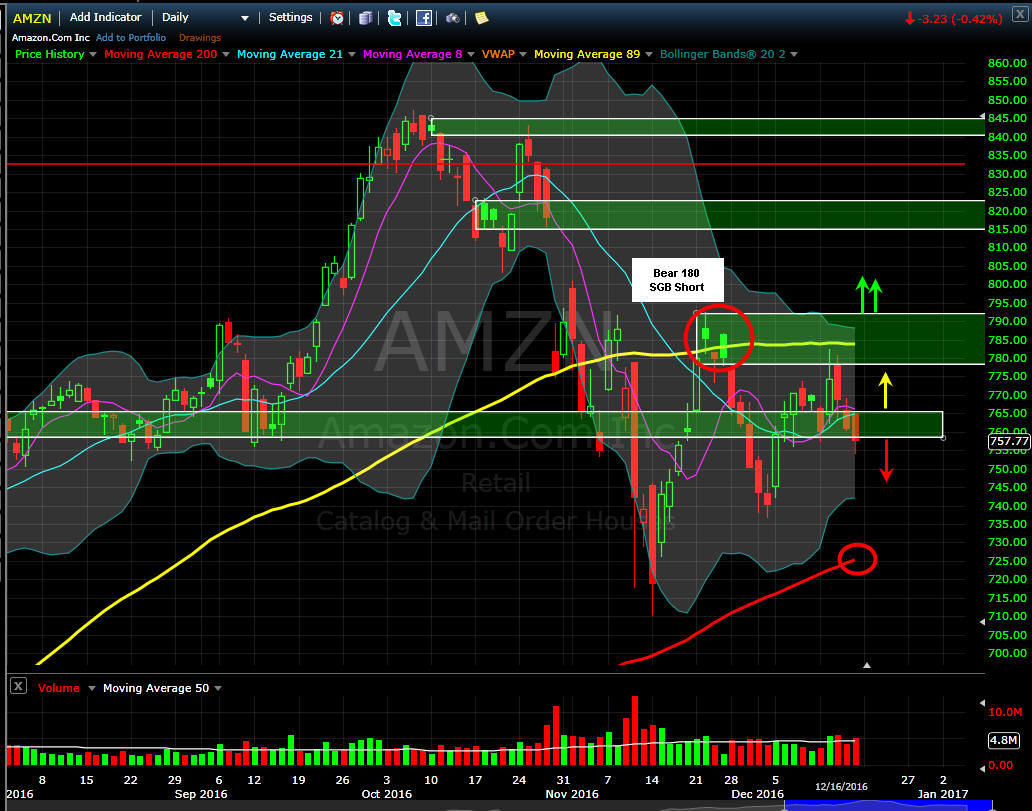
Task: Select the Bear 180 SGB Short annotation
Action: click(x=677, y=280)
